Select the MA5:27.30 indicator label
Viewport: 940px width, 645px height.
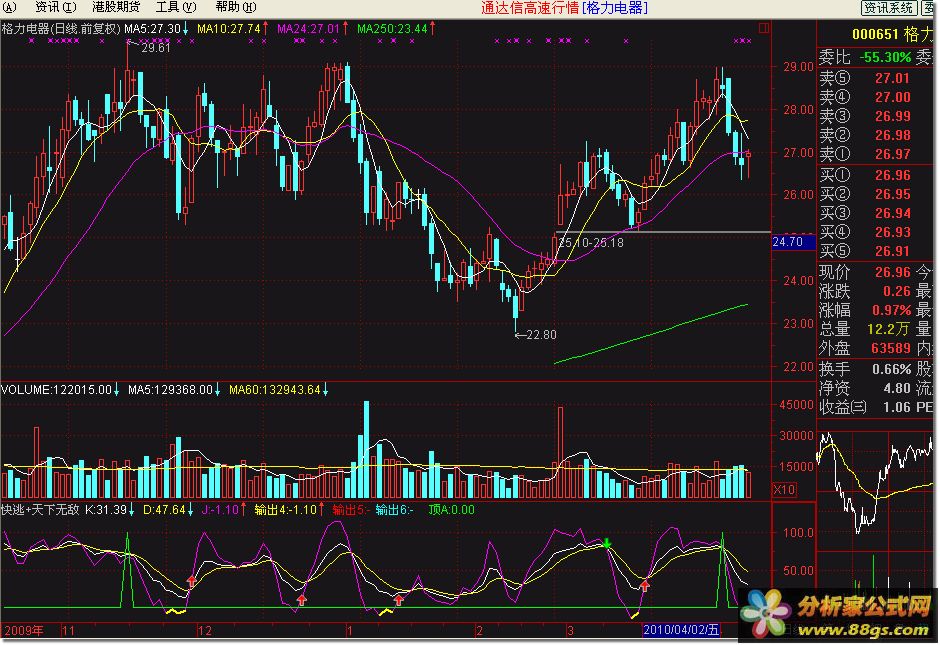156,28
